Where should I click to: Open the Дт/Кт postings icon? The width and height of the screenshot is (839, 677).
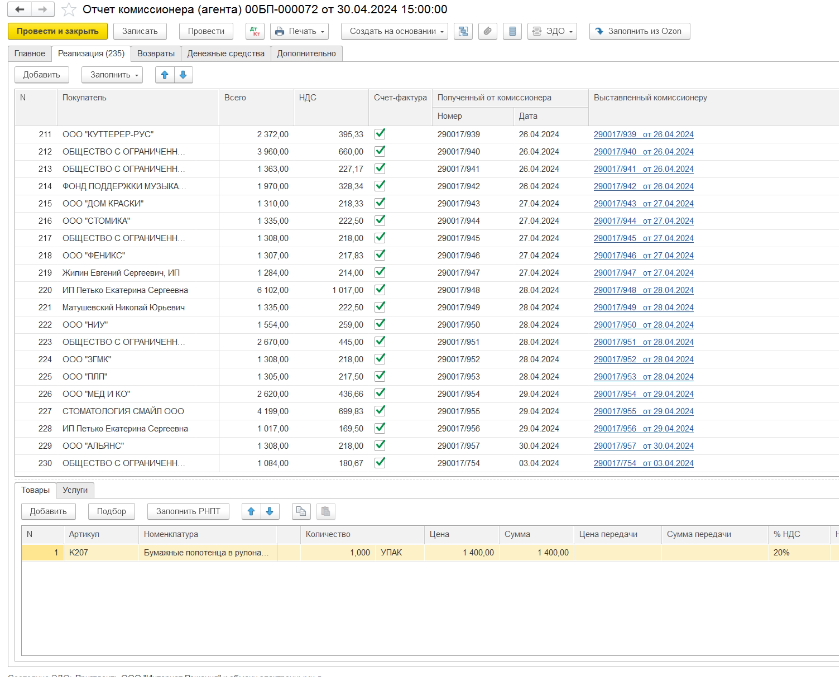pyautogui.click(x=254, y=31)
